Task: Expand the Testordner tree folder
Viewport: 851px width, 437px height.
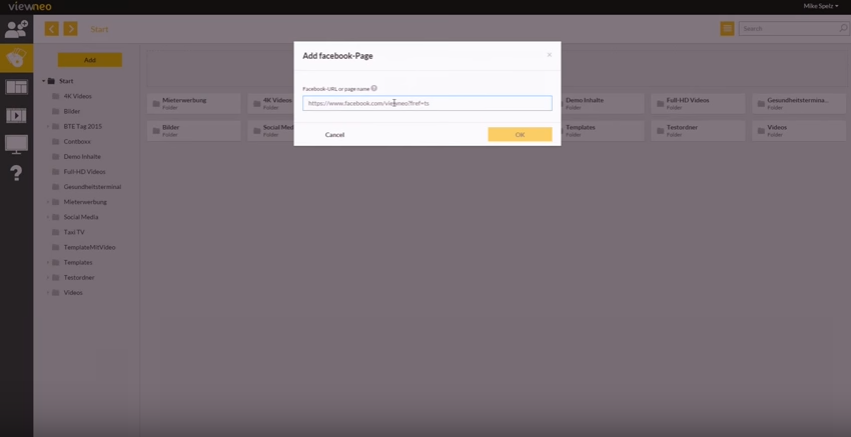Action: [47, 277]
